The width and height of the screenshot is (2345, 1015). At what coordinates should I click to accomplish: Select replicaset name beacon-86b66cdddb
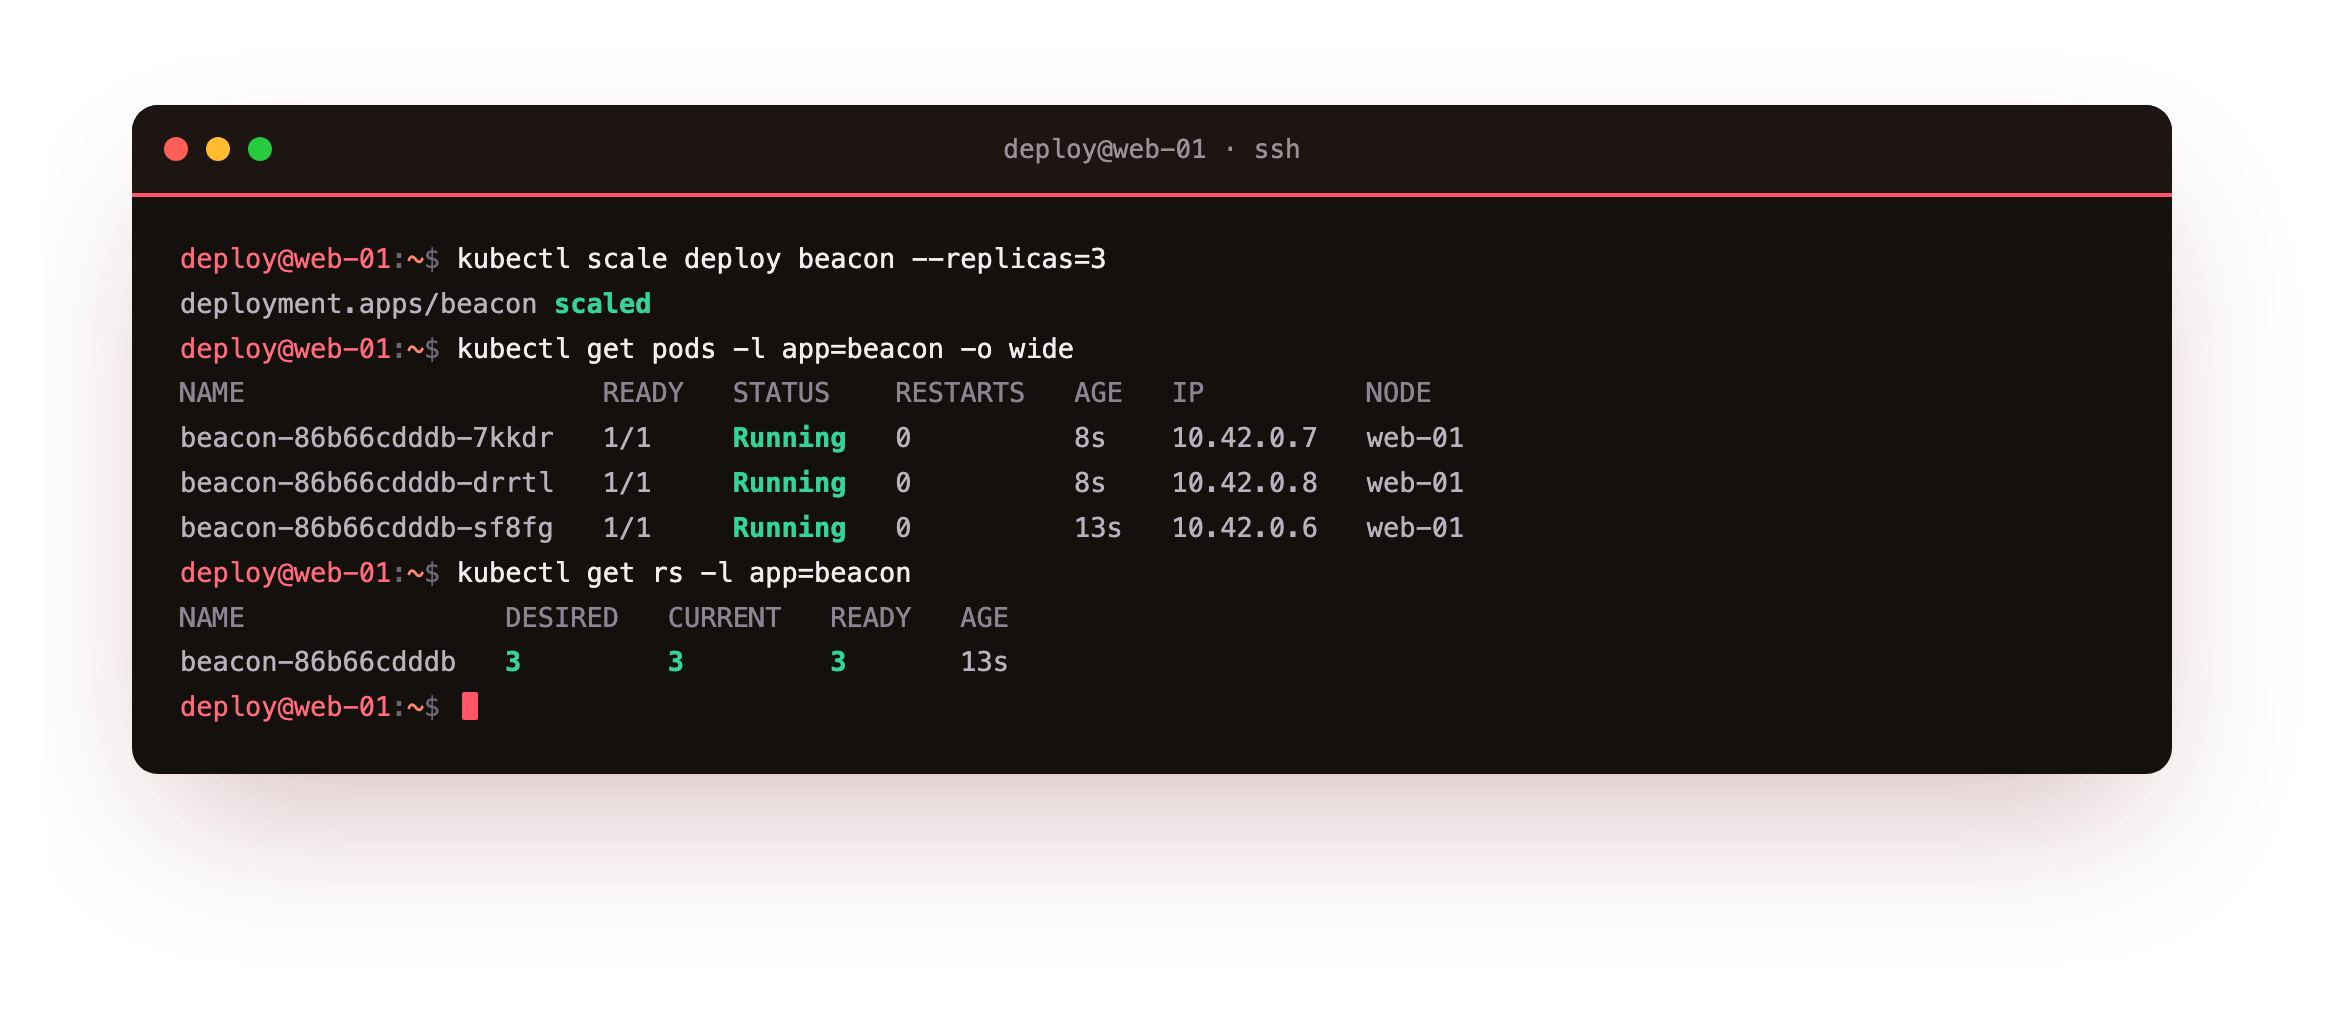[x=318, y=662]
